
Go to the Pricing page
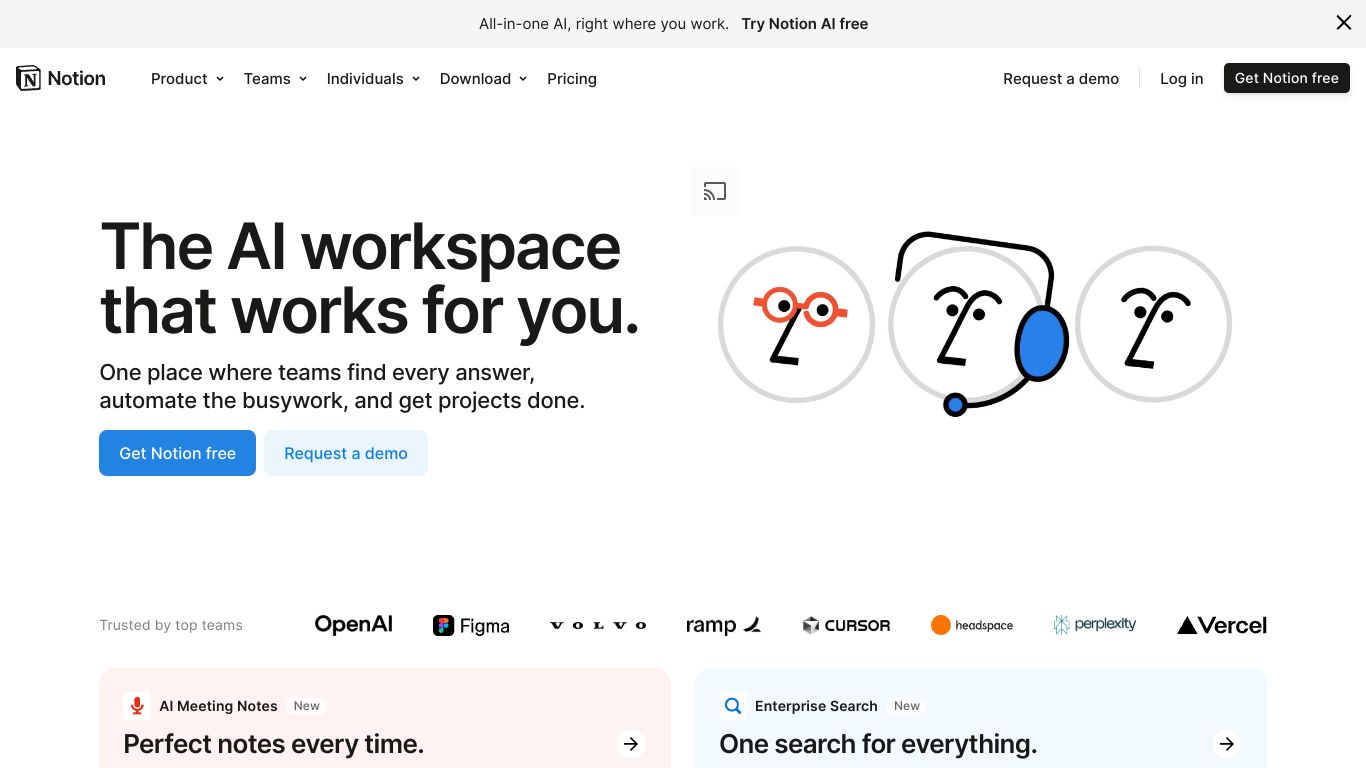tap(572, 79)
